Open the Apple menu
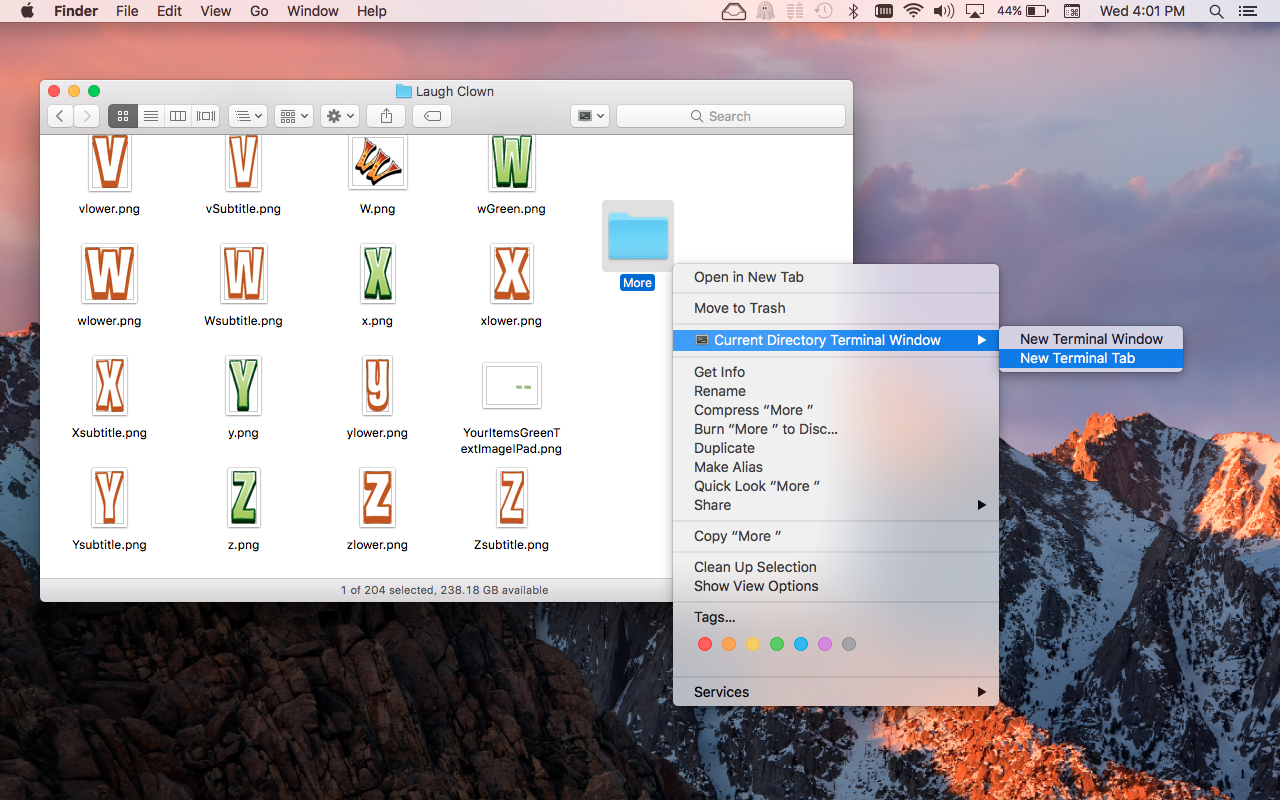This screenshot has width=1280, height=800. pyautogui.click(x=27, y=11)
